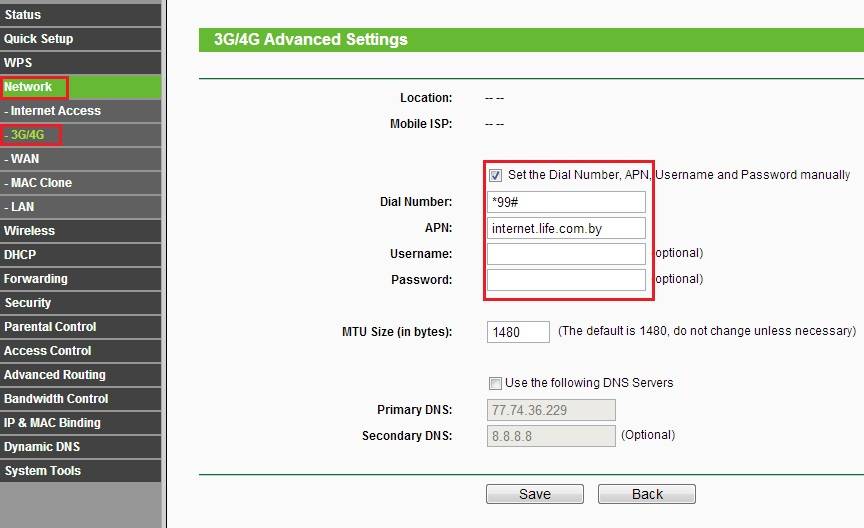Select the Network sidebar section

[x=80, y=87]
